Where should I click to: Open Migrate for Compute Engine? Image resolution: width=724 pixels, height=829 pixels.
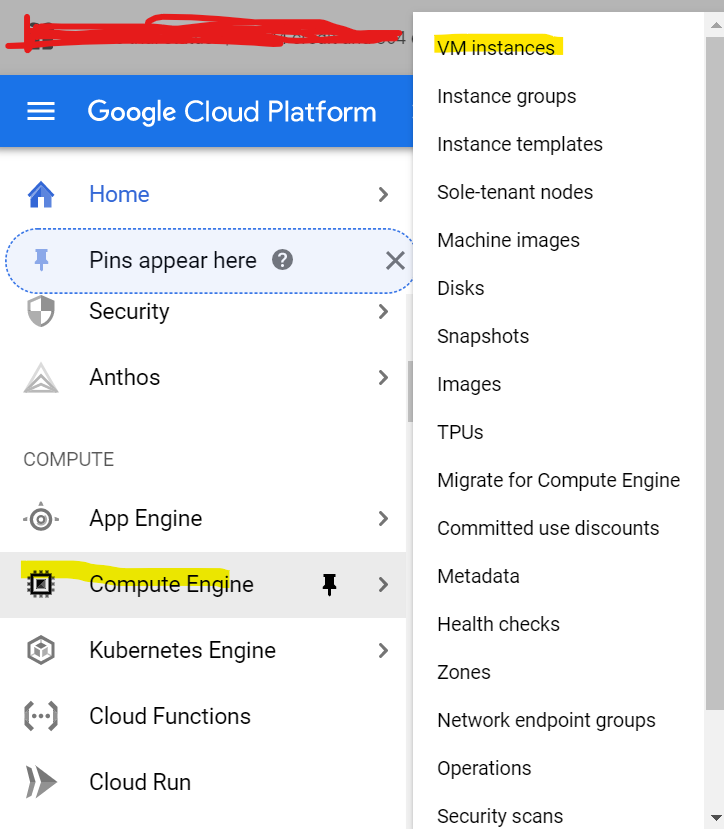click(558, 481)
